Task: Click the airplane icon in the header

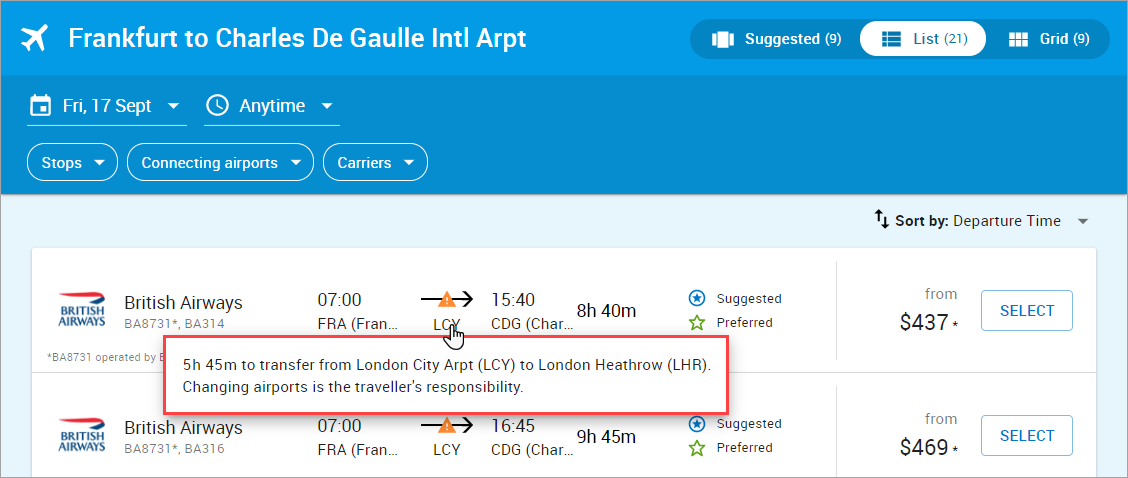Action: point(34,38)
